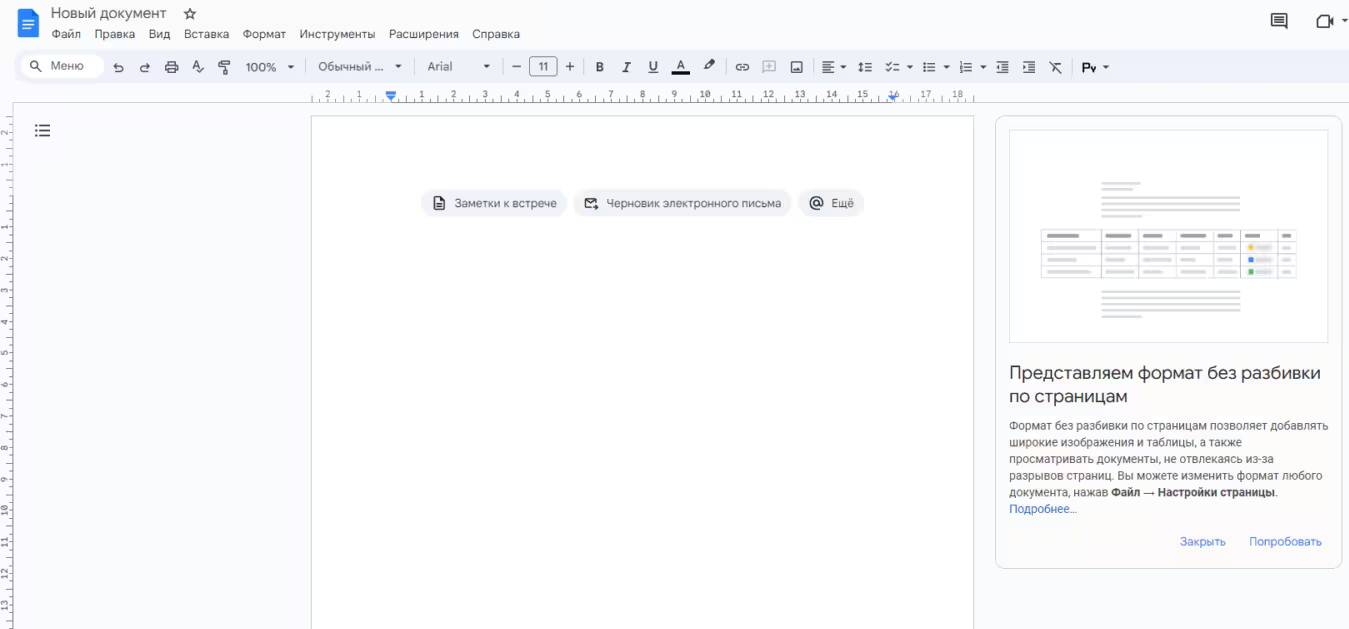Show document outline list icon

point(42,130)
